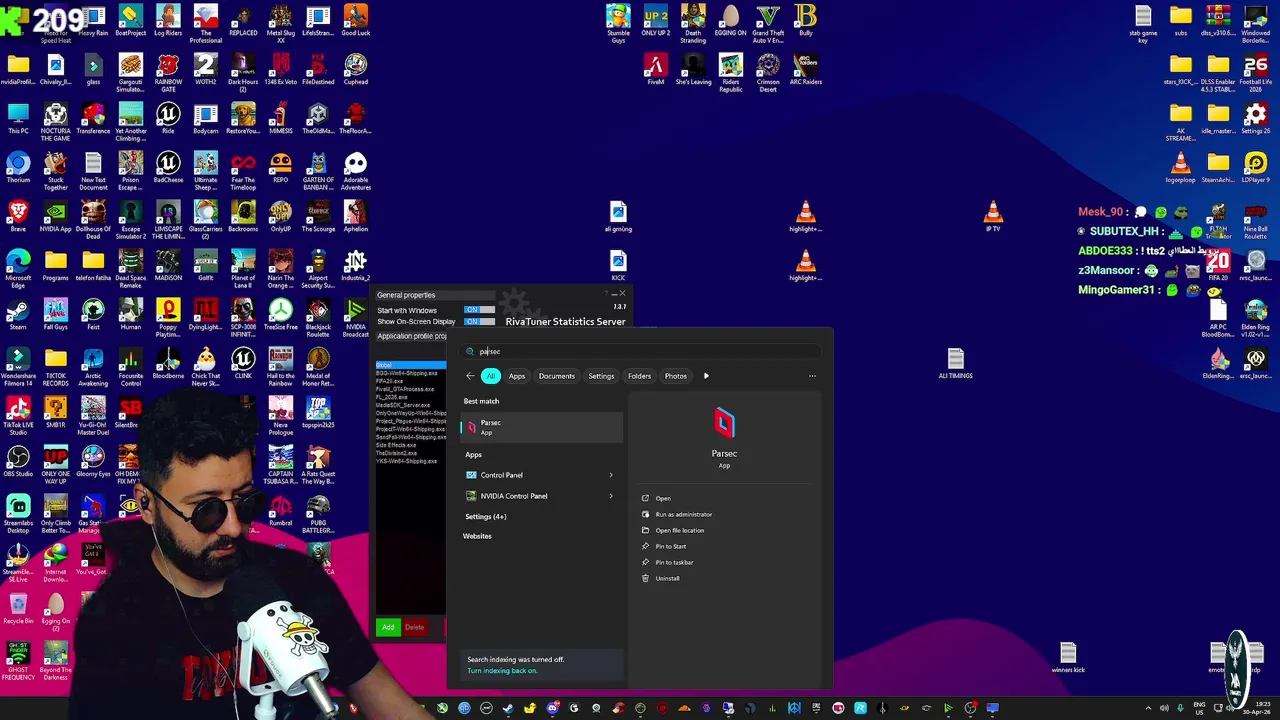This screenshot has height=720, width=1280.
Task: Select TheDivision2.exe profile in RivaTuner
Action: [x=396, y=453]
